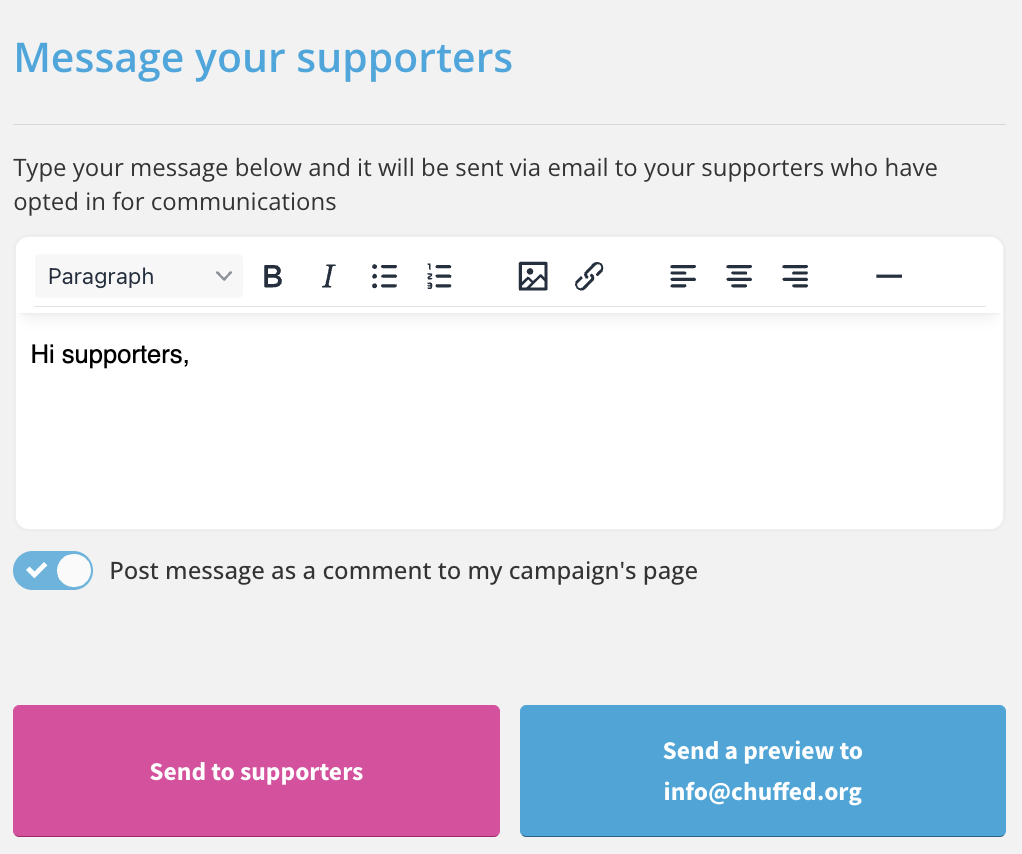The image size is (1022, 854).
Task: Align text to the left
Action: click(x=683, y=276)
